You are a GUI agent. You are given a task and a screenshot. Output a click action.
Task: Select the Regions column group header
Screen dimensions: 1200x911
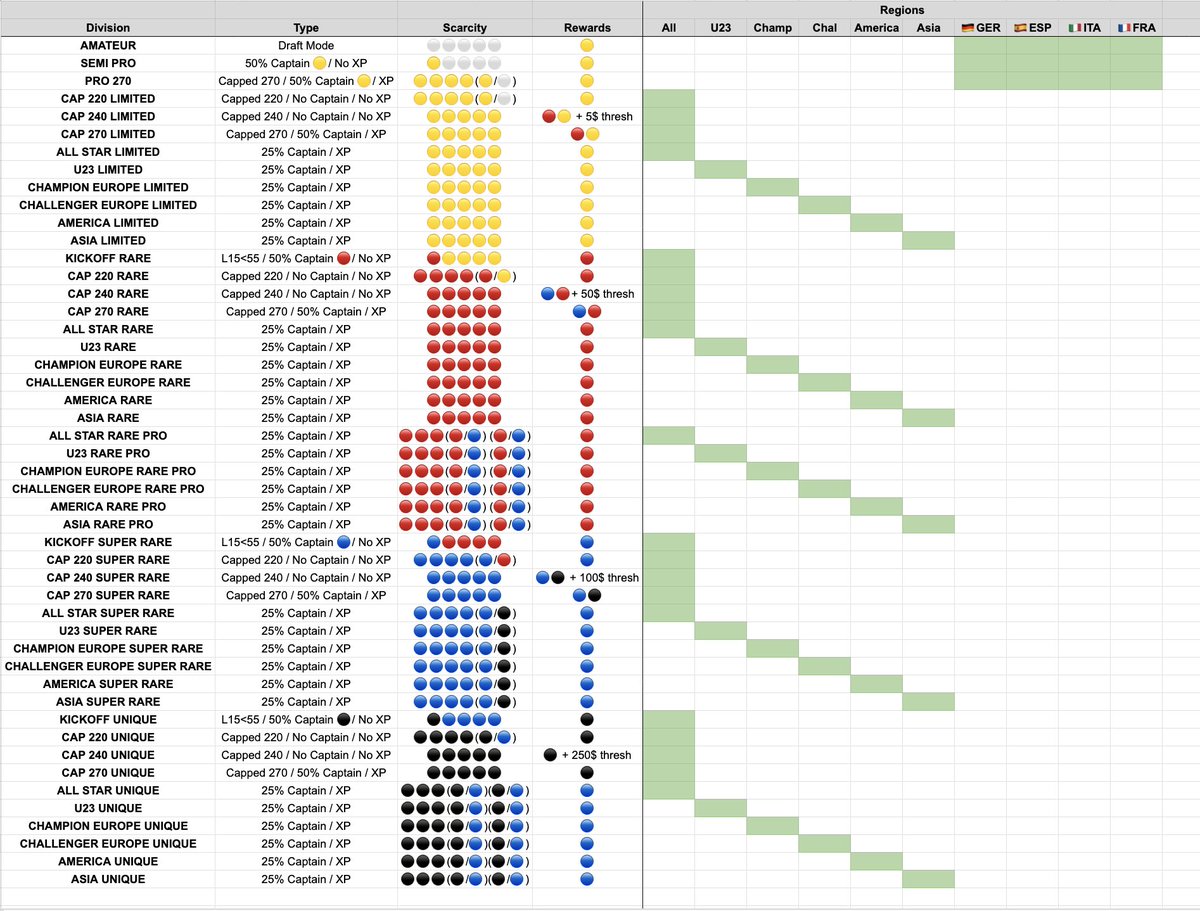(x=902, y=10)
